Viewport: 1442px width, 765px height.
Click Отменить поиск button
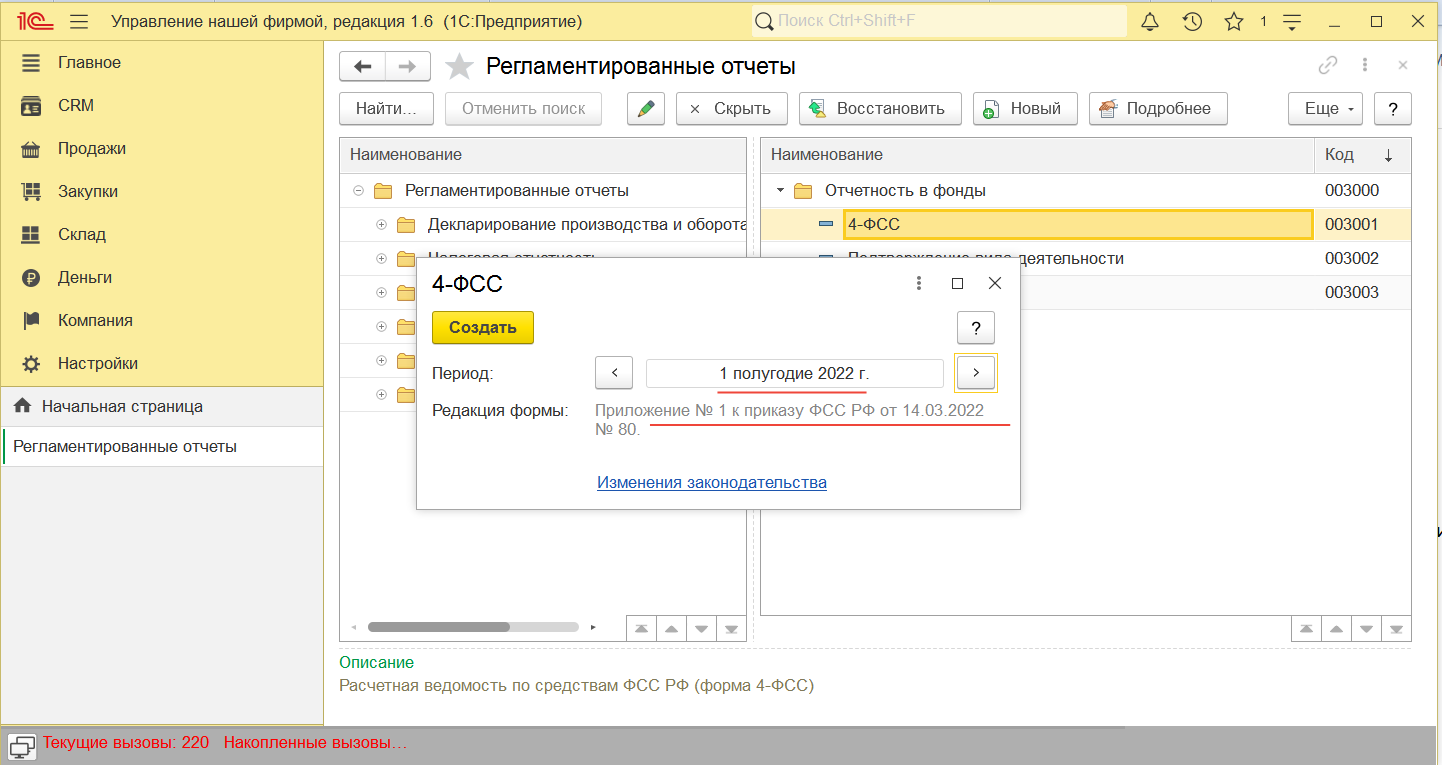click(x=524, y=109)
